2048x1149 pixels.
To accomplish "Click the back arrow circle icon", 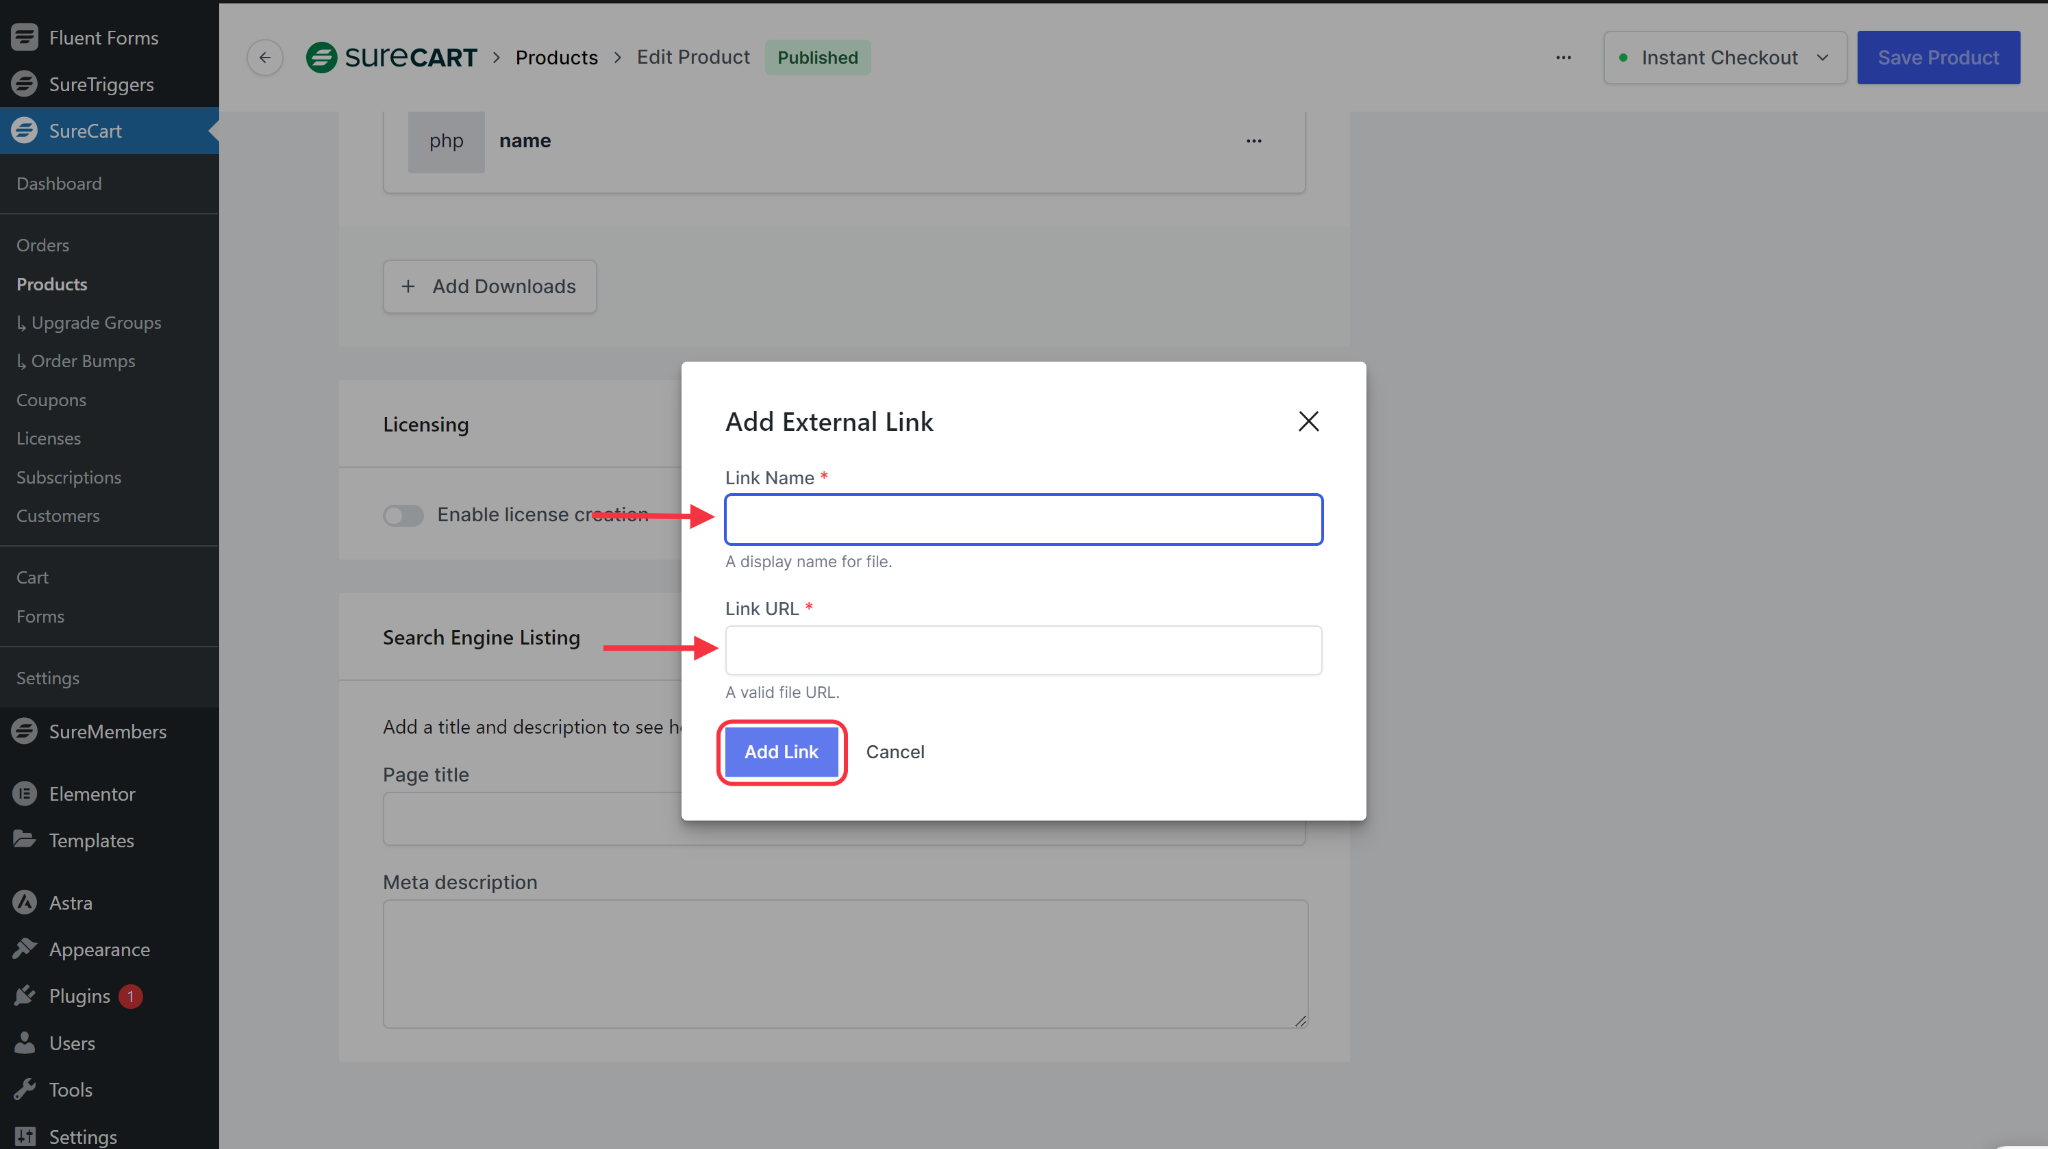I will pos(265,58).
